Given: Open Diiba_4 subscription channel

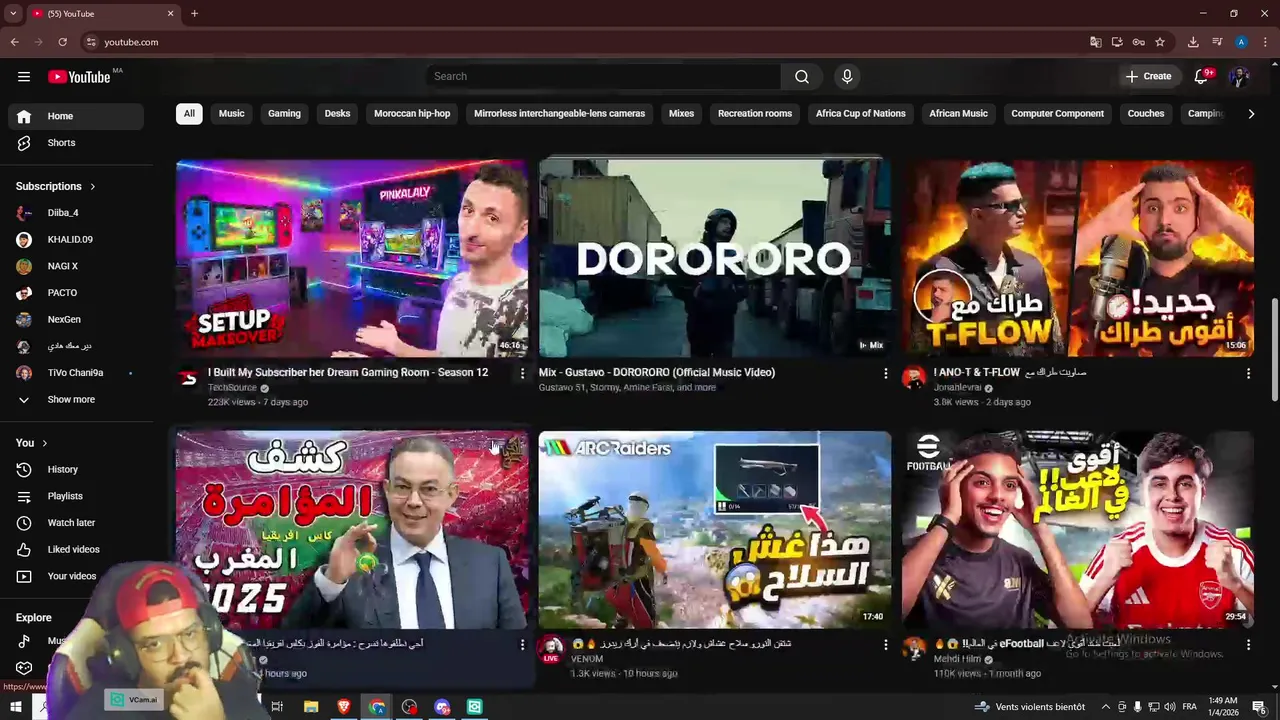Looking at the screenshot, I should [76, 213].
